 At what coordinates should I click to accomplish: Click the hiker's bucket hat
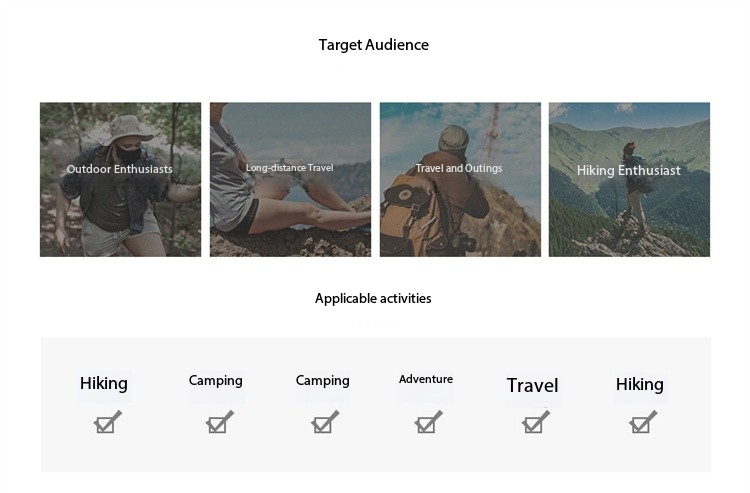(x=126, y=128)
